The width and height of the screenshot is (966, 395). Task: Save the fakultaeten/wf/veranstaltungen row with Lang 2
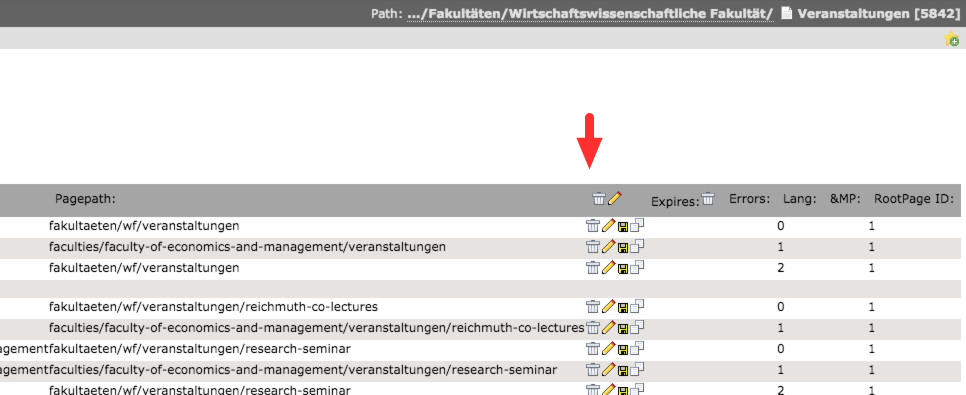coord(622,269)
